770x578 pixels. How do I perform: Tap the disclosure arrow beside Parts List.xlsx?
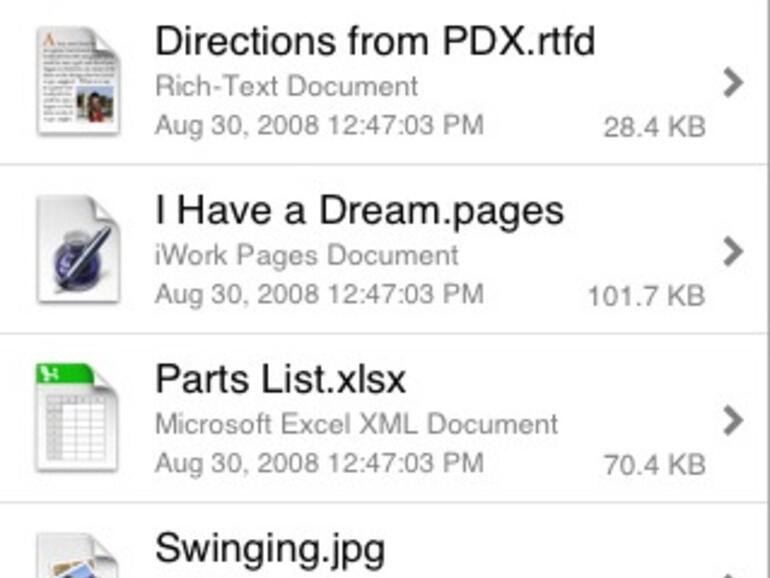pyautogui.click(x=733, y=420)
